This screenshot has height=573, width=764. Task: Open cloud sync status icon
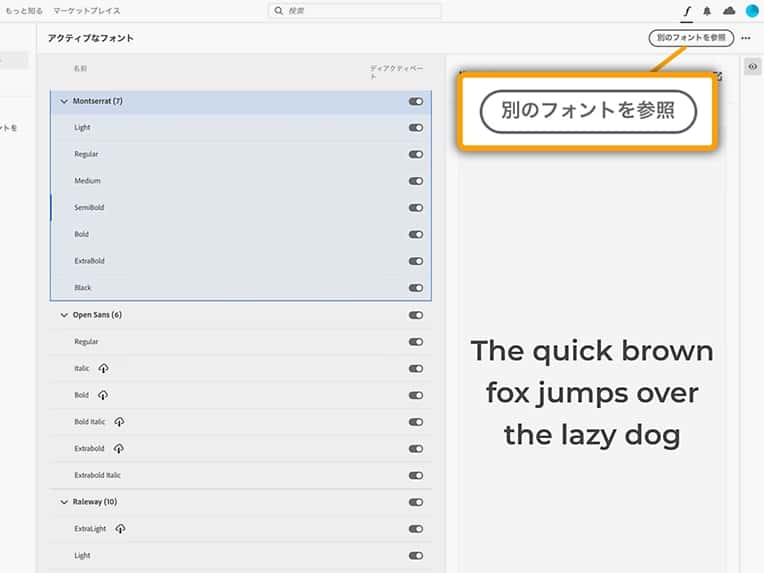click(729, 11)
